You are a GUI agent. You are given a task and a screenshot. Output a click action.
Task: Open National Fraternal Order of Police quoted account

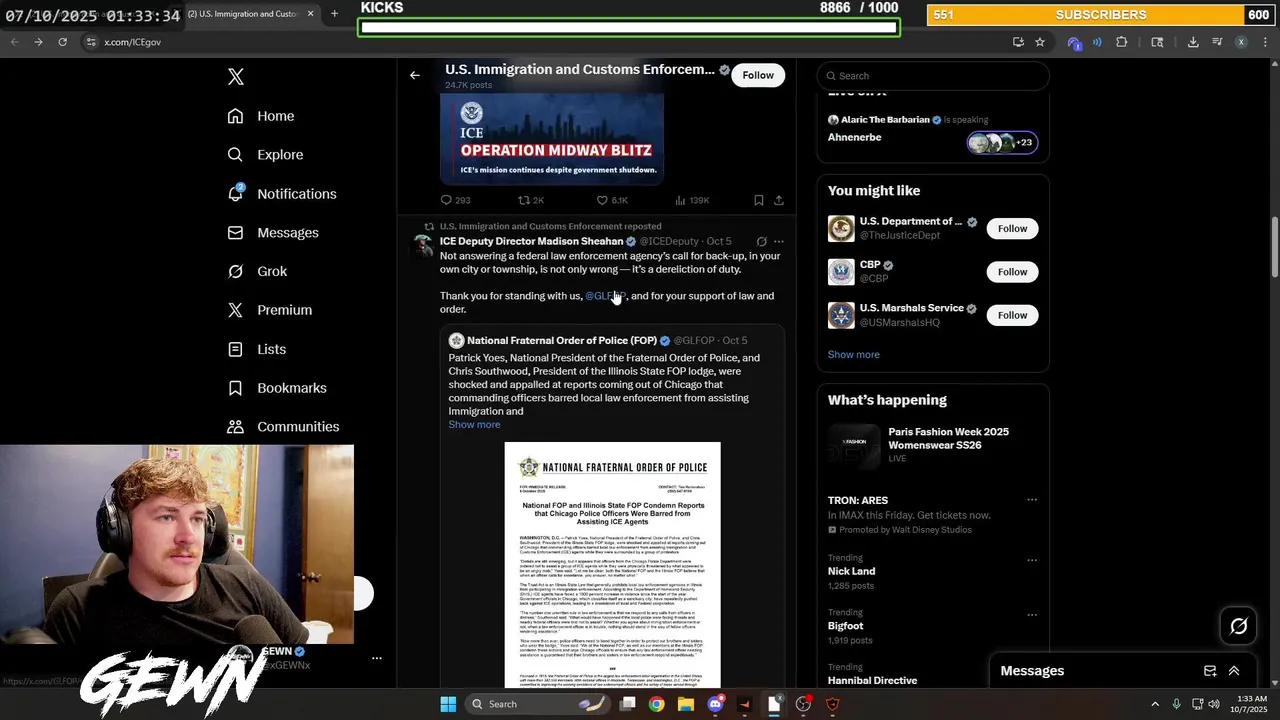pyautogui.click(x=562, y=341)
